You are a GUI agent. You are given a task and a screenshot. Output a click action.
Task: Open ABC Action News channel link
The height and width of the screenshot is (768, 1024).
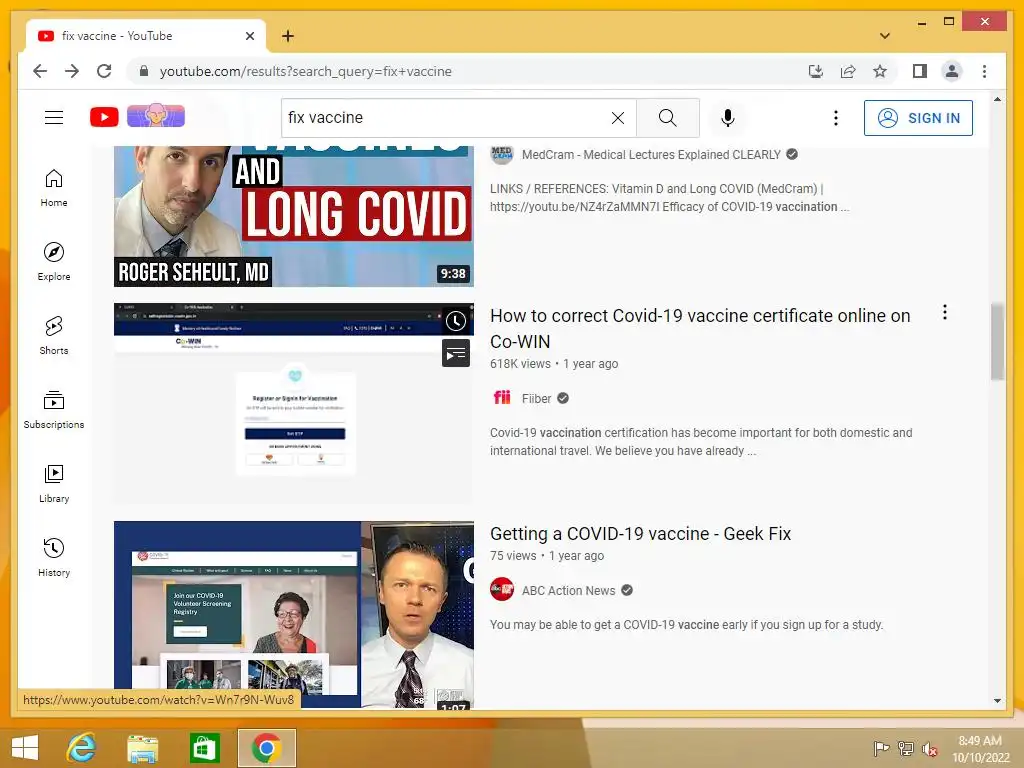tap(568, 590)
